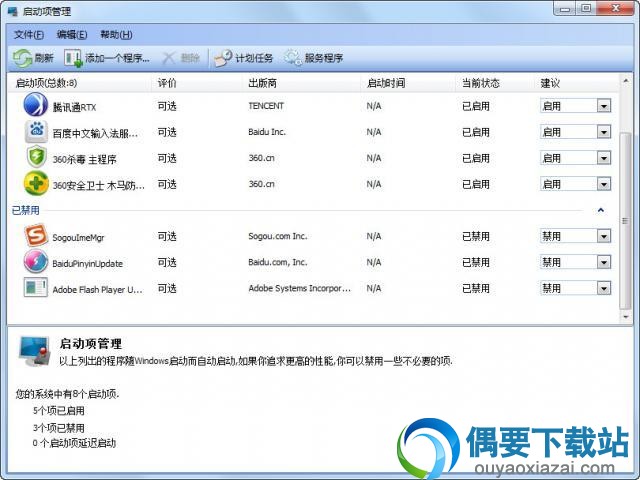Screen dimensions: 640x480
Task: Open suggestion dropdown for Adobe Flash Player
Action: click(x=604, y=288)
